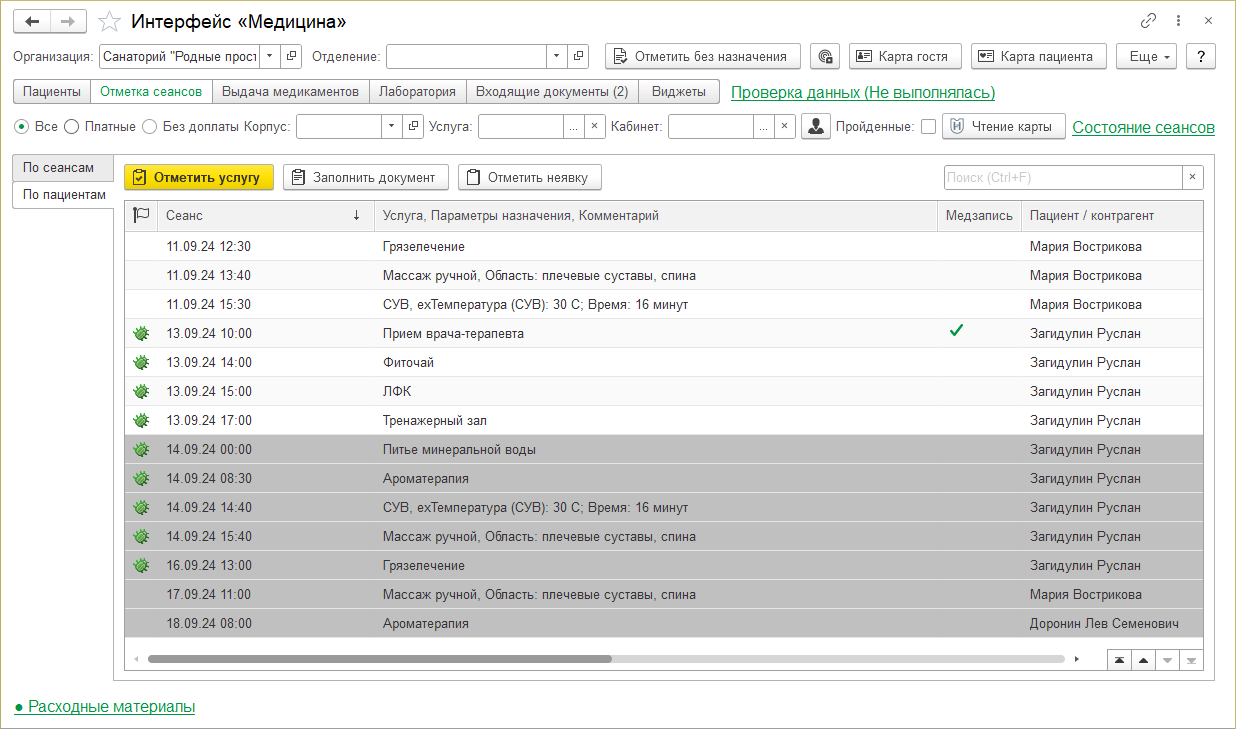Open the Еще dropdown menu
Screen dimensions: 1236x729
click(x=1145, y=57)
